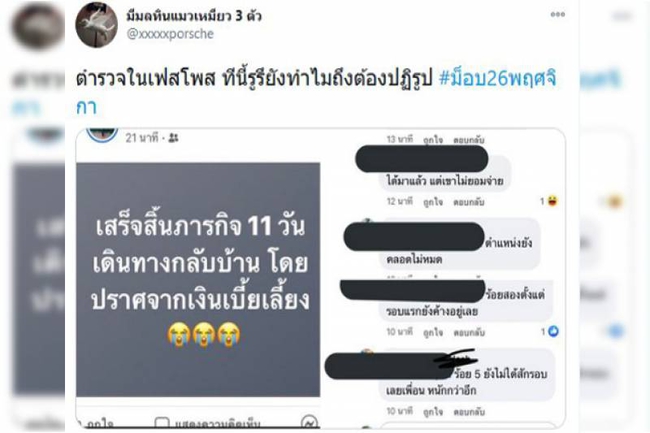The image size is (650, 433).
Task: Click ตอบกลับ under the 12 นาที comment
Action: coord(469,202)
